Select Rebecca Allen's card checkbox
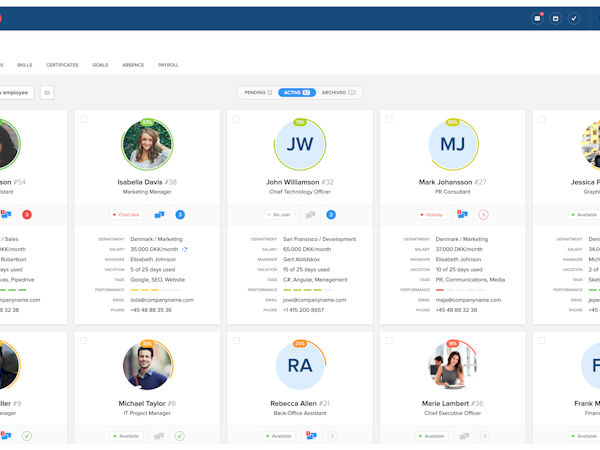The image size is (600, 450). click(x=236, y=341)
